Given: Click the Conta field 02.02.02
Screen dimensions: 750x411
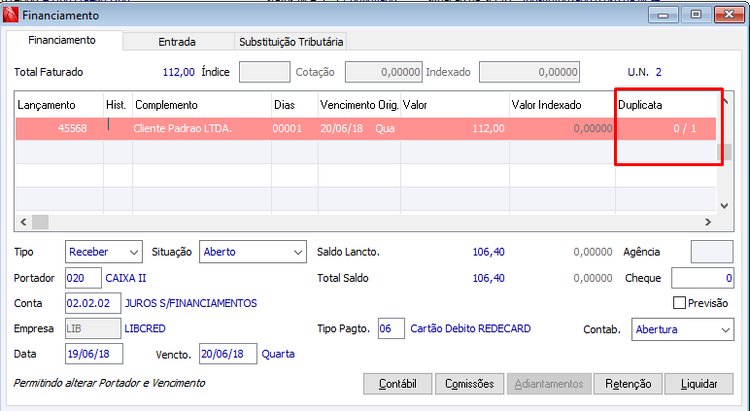Looking at the screenshot, I should pyautogui.click(x=93, y=303).
